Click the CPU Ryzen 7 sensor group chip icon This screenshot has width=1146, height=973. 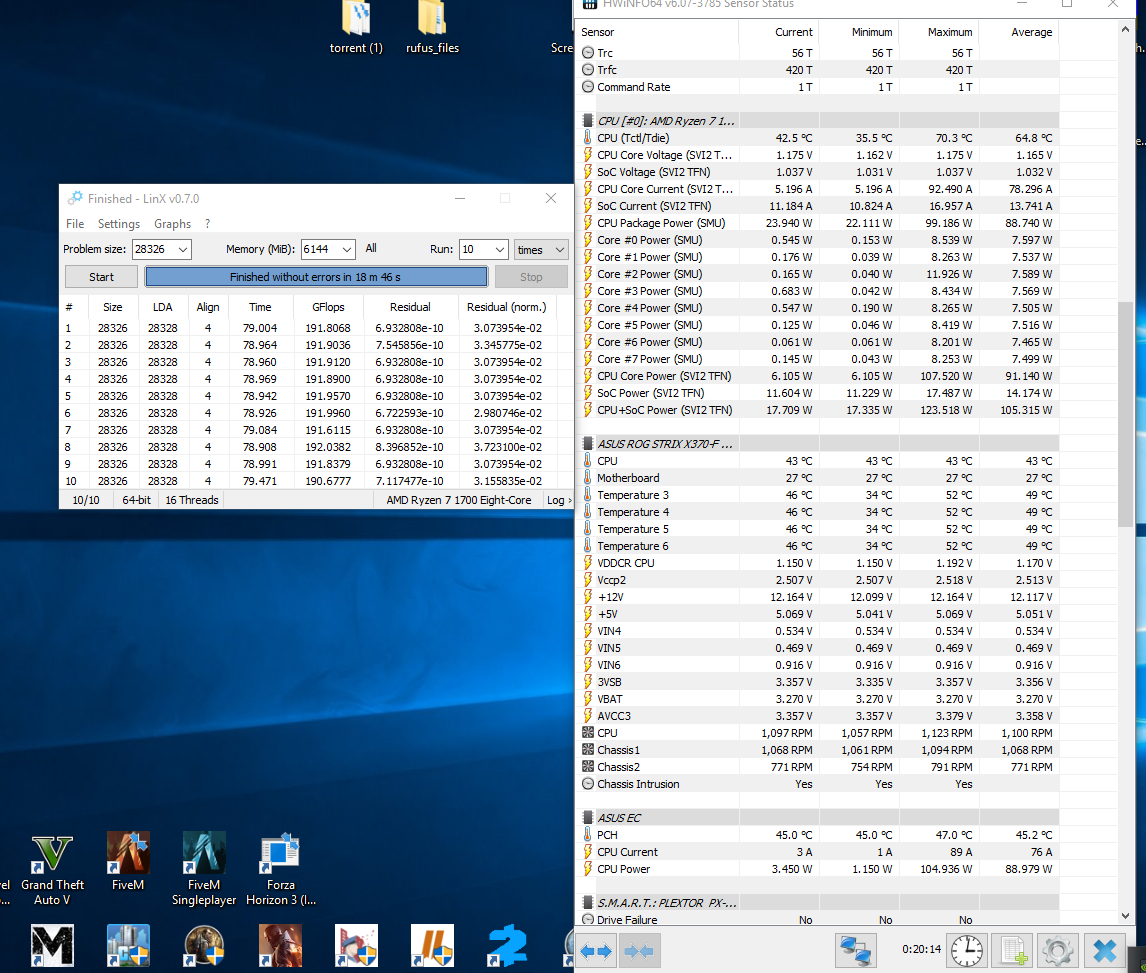tap(588, 121)
